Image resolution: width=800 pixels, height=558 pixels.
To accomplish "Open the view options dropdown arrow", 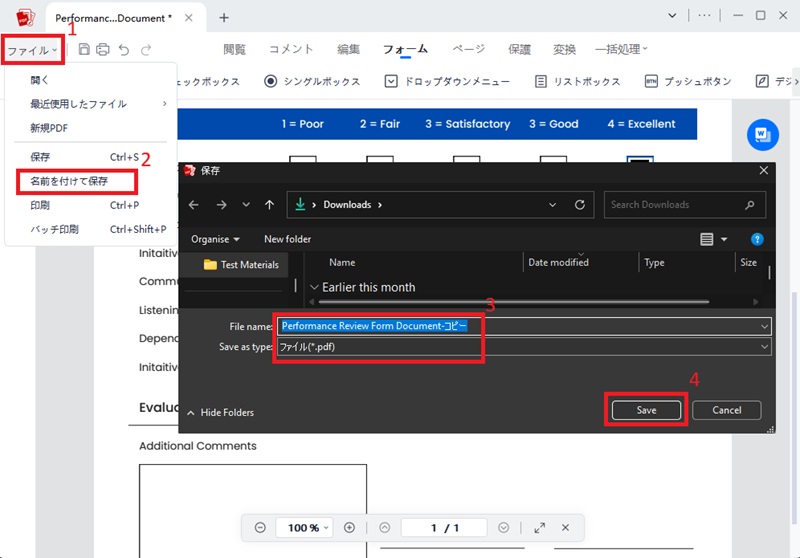I will point(724,239).
